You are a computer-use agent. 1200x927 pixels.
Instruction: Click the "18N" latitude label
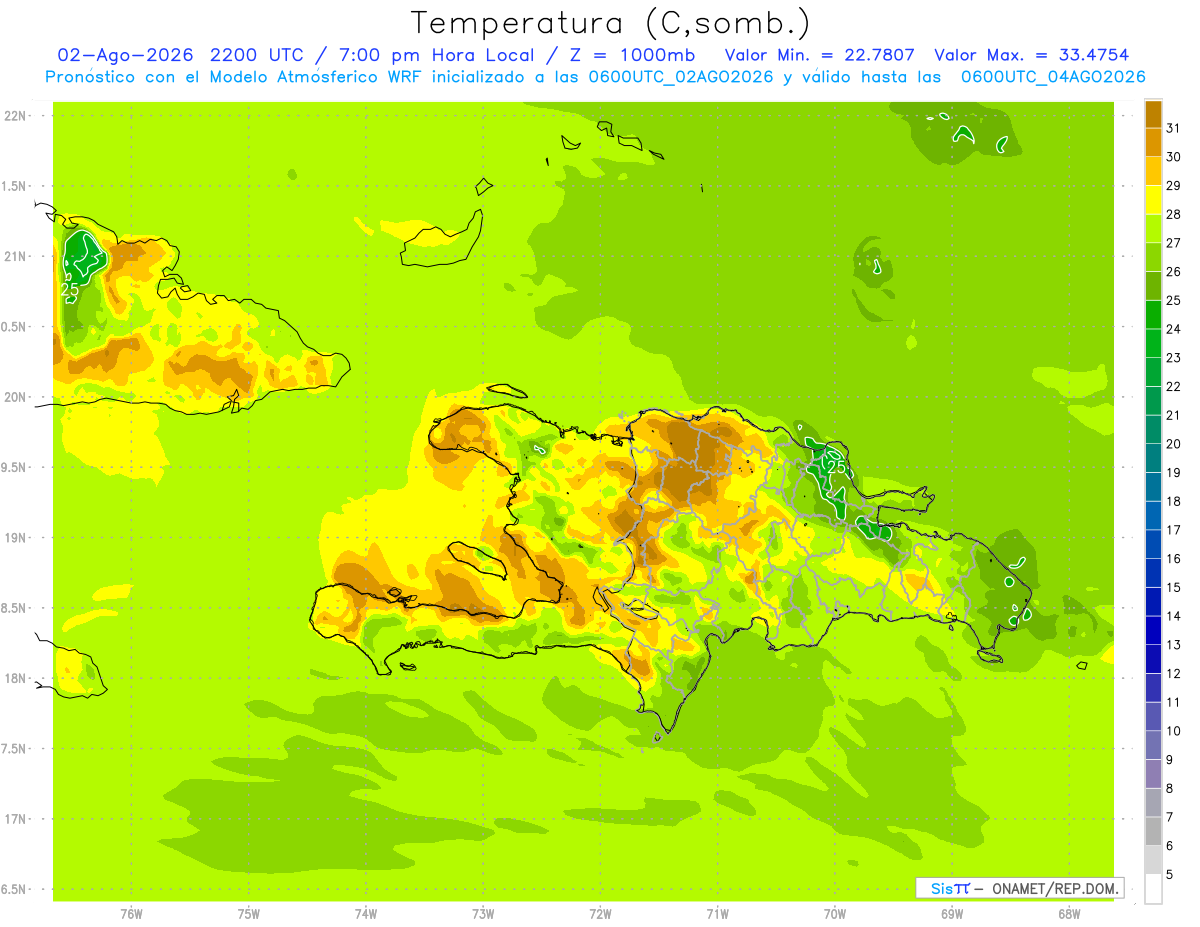tap(15, 678)
